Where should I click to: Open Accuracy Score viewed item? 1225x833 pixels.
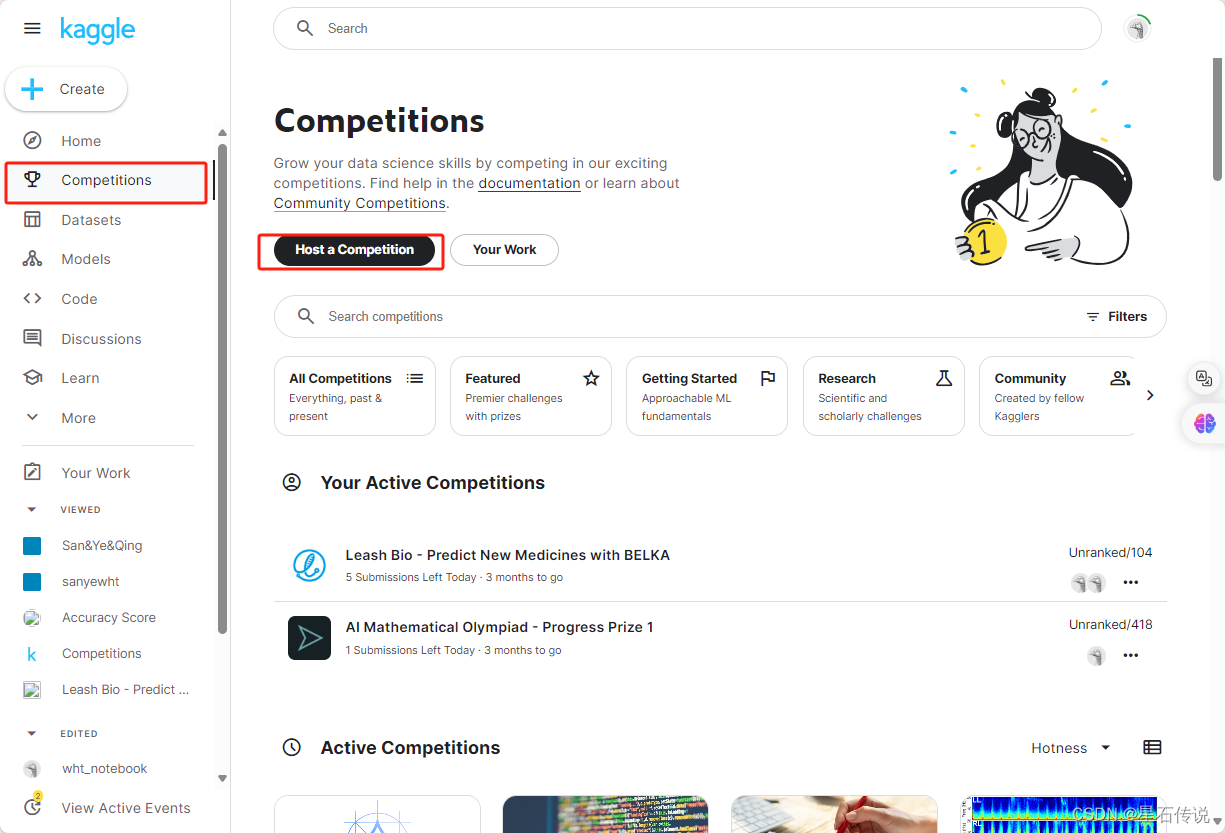(109, 618)
